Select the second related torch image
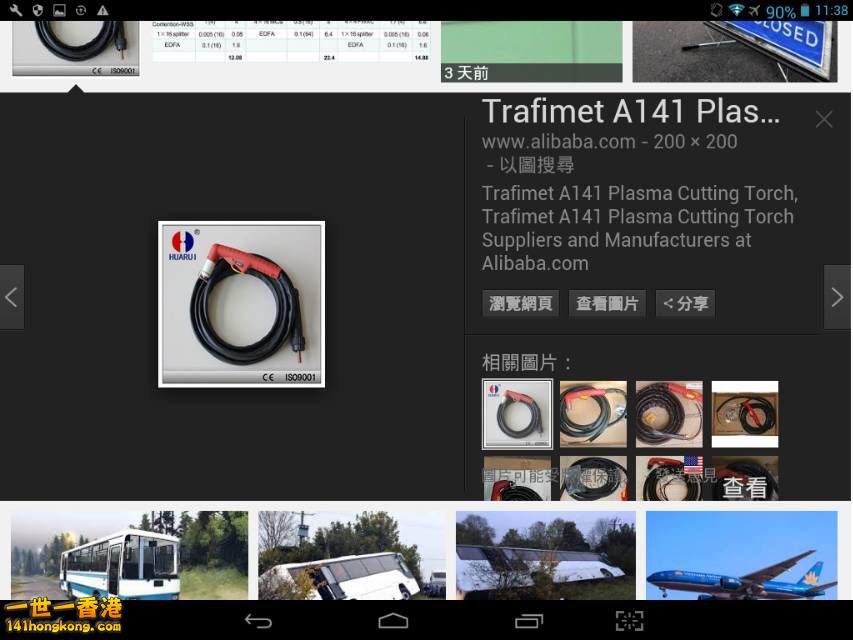The height and width of the screenshot is (640, 853). click(x=593, y=414)
